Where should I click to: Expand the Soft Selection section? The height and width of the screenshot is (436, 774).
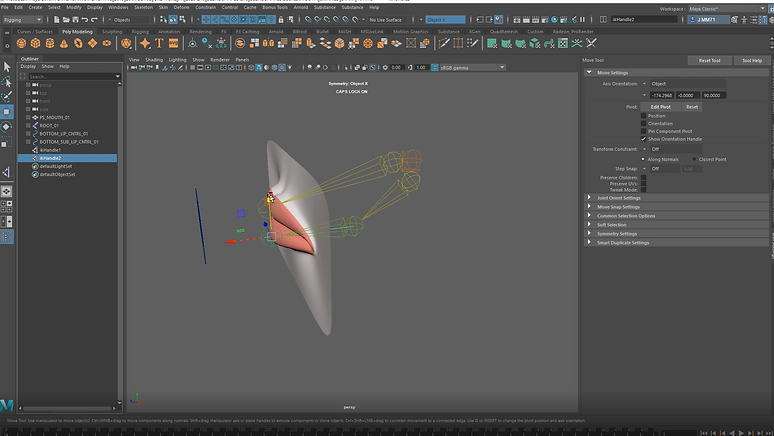[589, 225]
